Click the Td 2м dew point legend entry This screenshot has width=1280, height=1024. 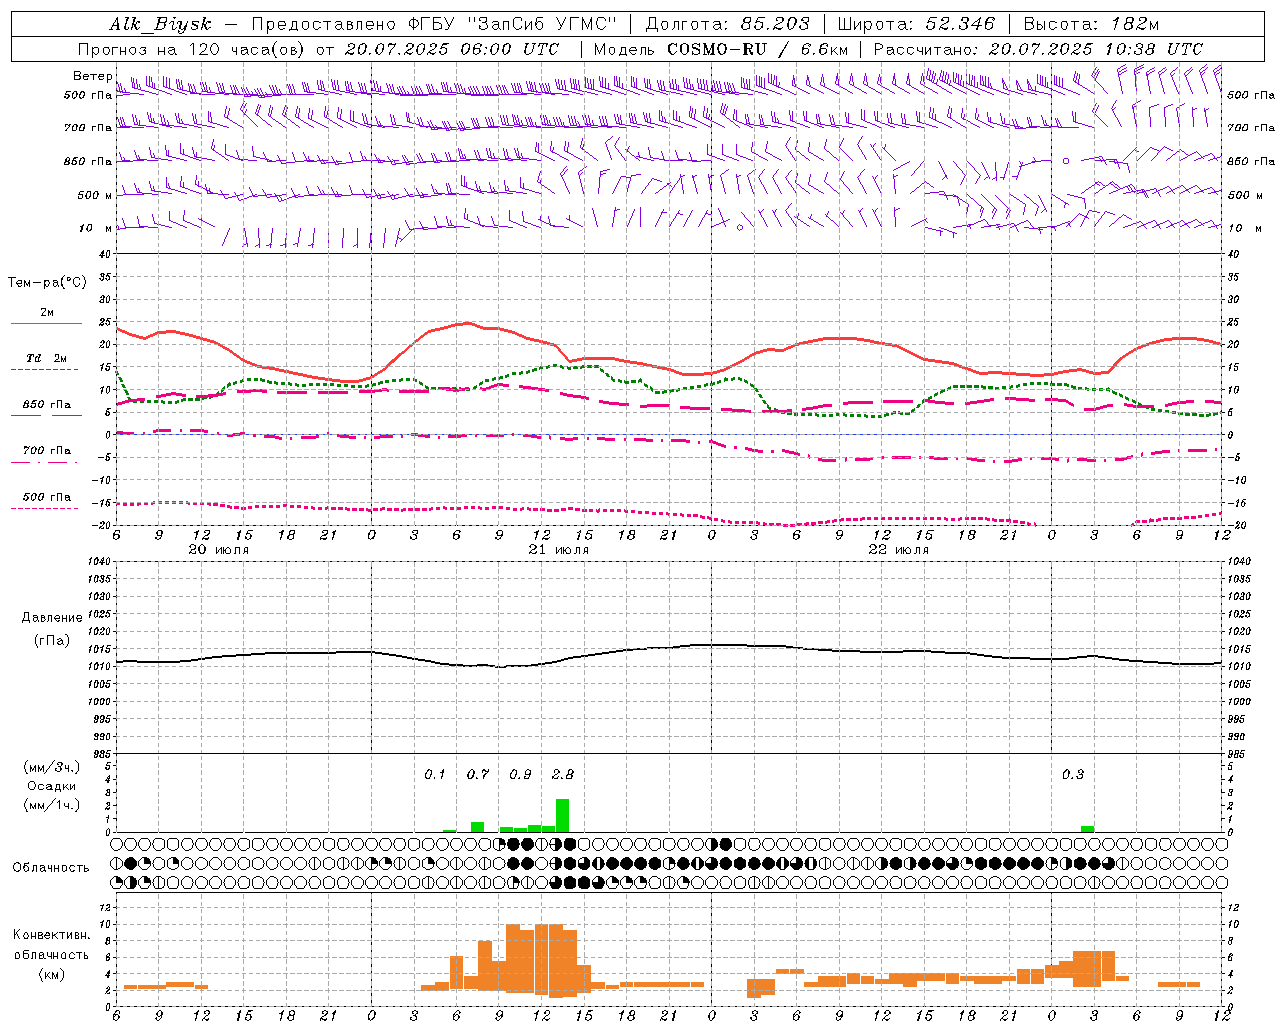pos(47,358)
